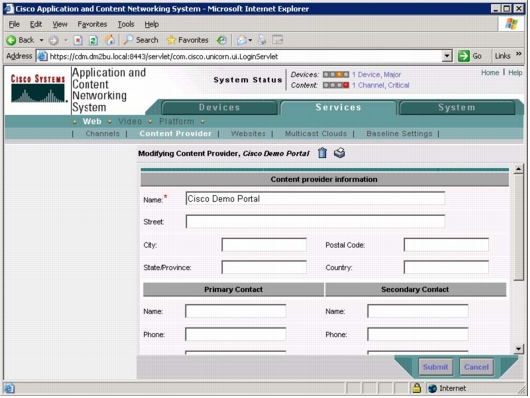The height and width of the screenshot is (398, 530).
Task: Open the Content Provider section
Action: pos(175,134)
